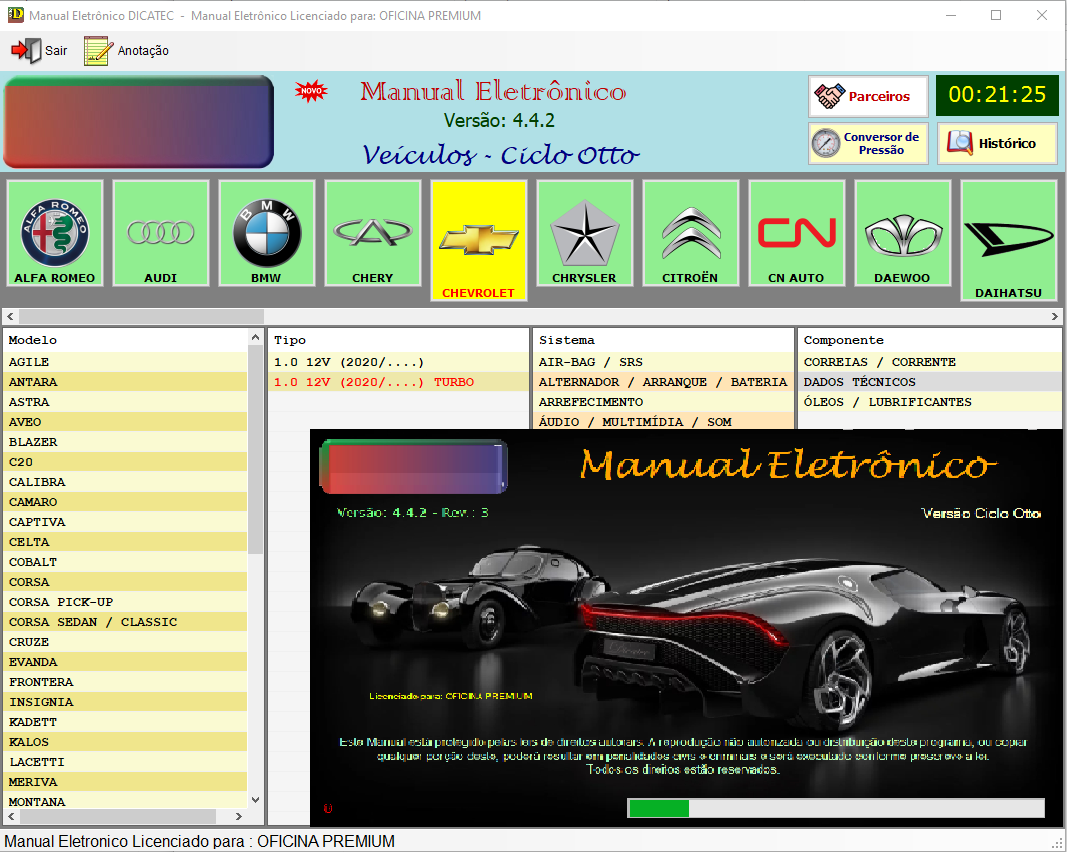Select the KALOS model
The height and width of the screenshot is (852, 1067).
point(126,742)
